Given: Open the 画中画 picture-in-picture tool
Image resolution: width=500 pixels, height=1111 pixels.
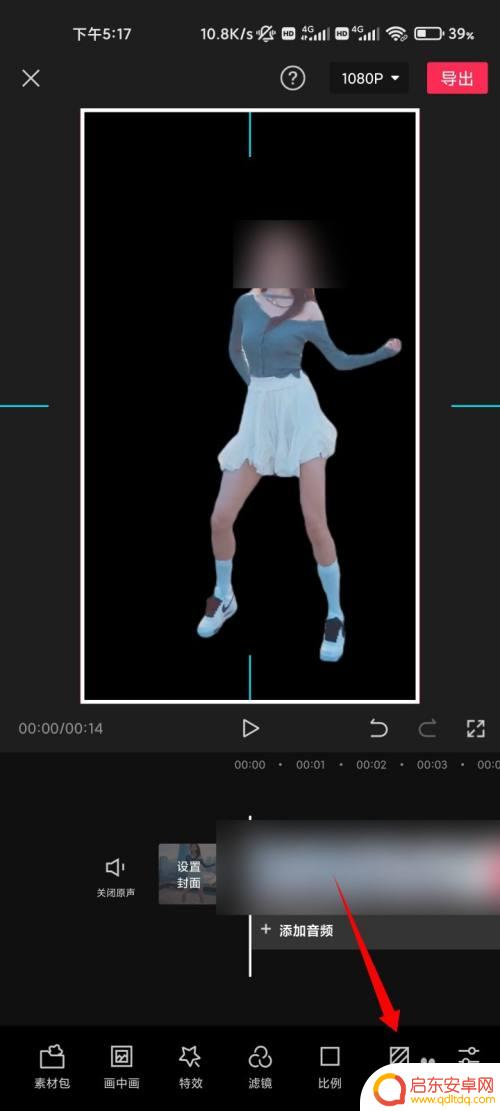Looking at the screenshot, I should tap(121, 1066).
